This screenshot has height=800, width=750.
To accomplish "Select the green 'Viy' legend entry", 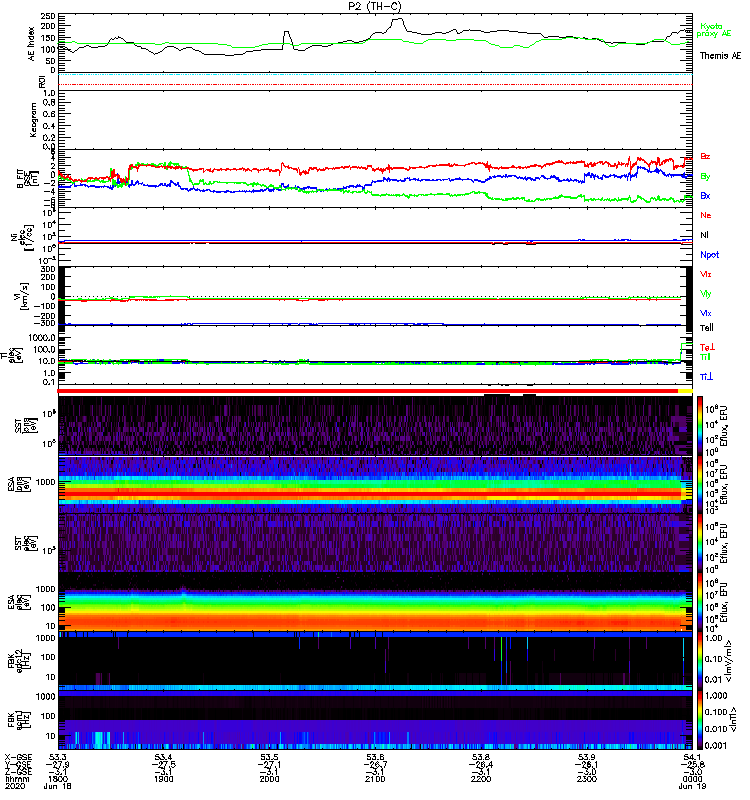I will tap(705, 294).
